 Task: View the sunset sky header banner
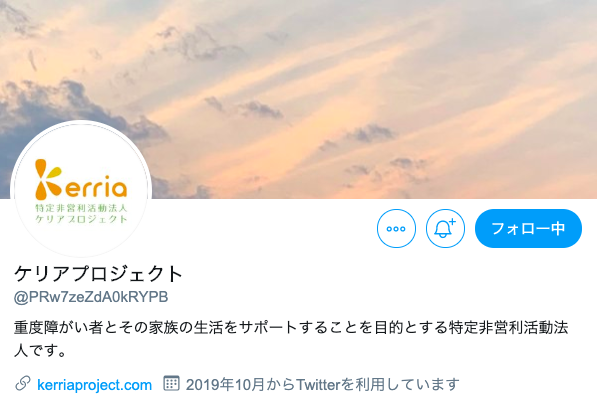[x=298, y=99]
